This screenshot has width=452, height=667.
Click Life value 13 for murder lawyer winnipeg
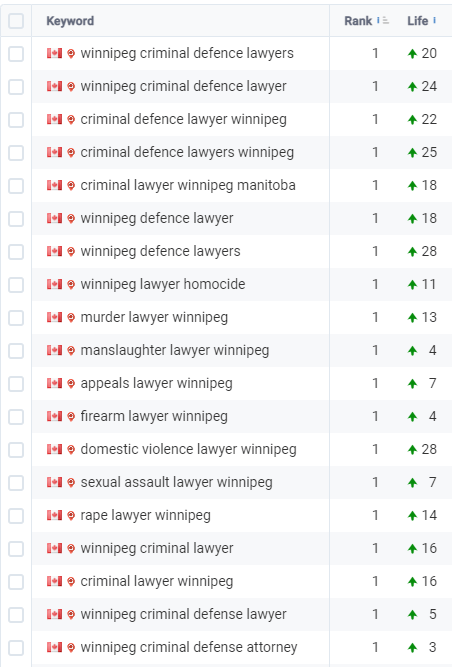click(429, 317)
